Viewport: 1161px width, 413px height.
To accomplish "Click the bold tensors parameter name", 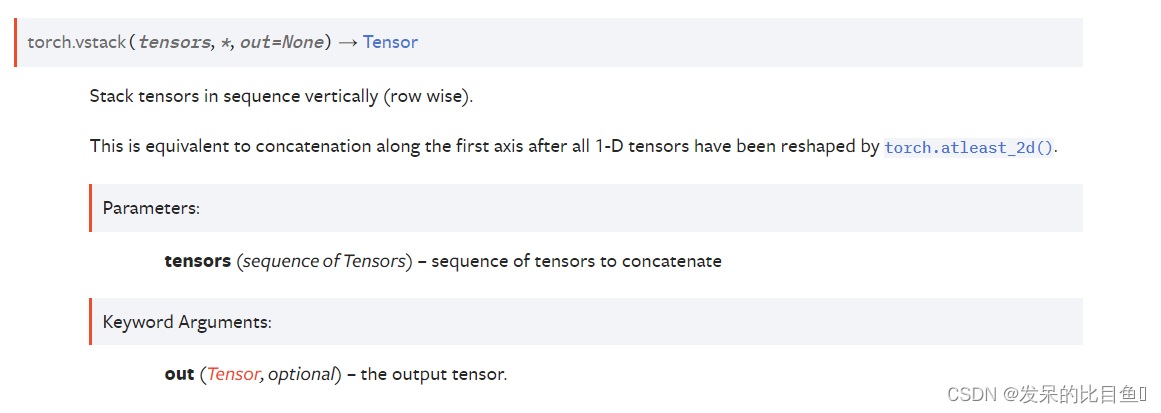I will [x=198, y=261].
